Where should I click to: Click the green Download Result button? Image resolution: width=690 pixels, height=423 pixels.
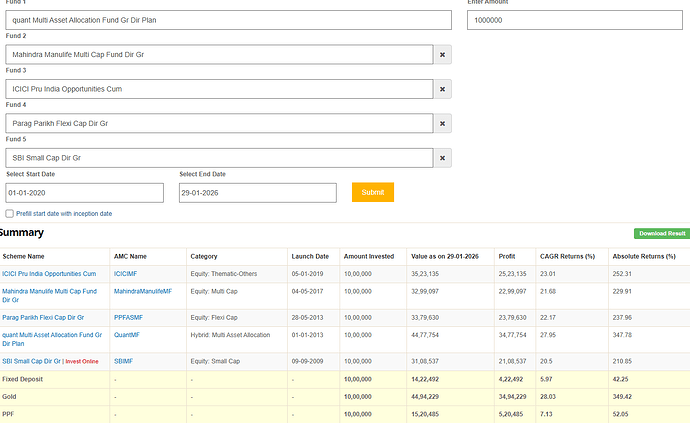pyautogui.click(x=661, y=233)
